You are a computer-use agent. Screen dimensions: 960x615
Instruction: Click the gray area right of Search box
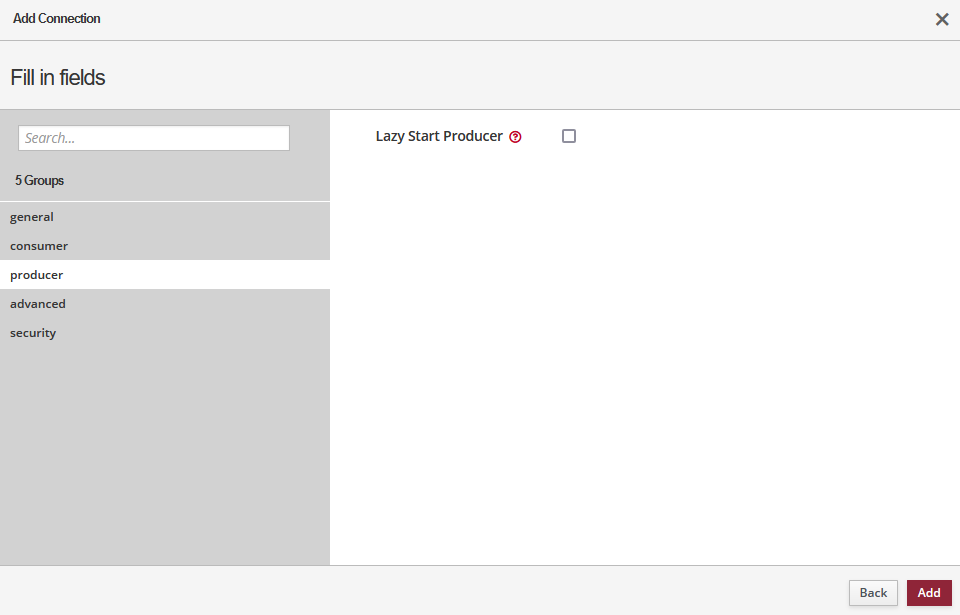point(309,138)
